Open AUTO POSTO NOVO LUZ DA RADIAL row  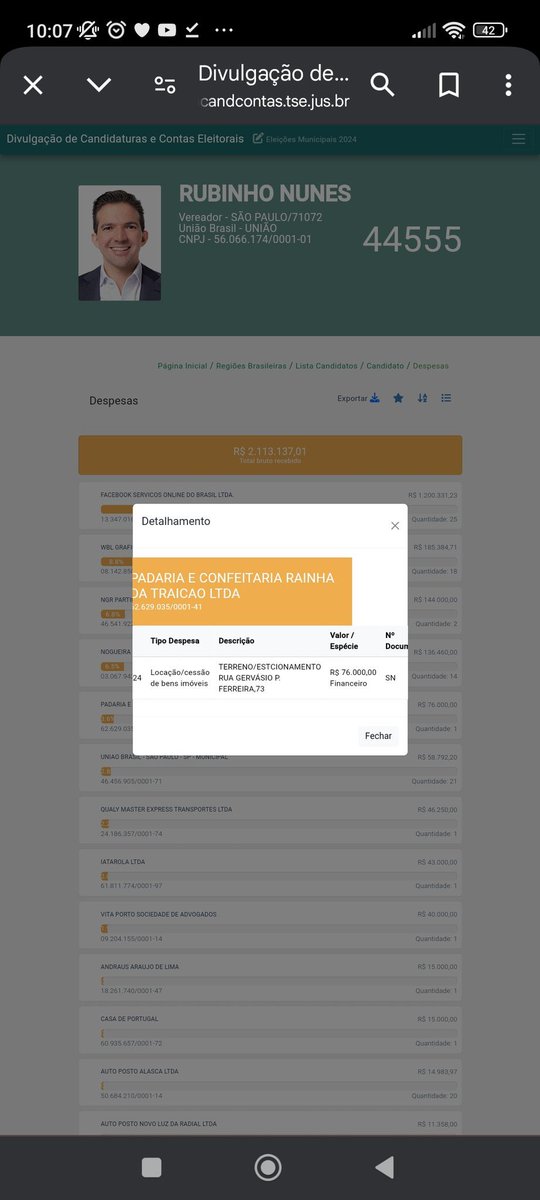coord(270,1125)
